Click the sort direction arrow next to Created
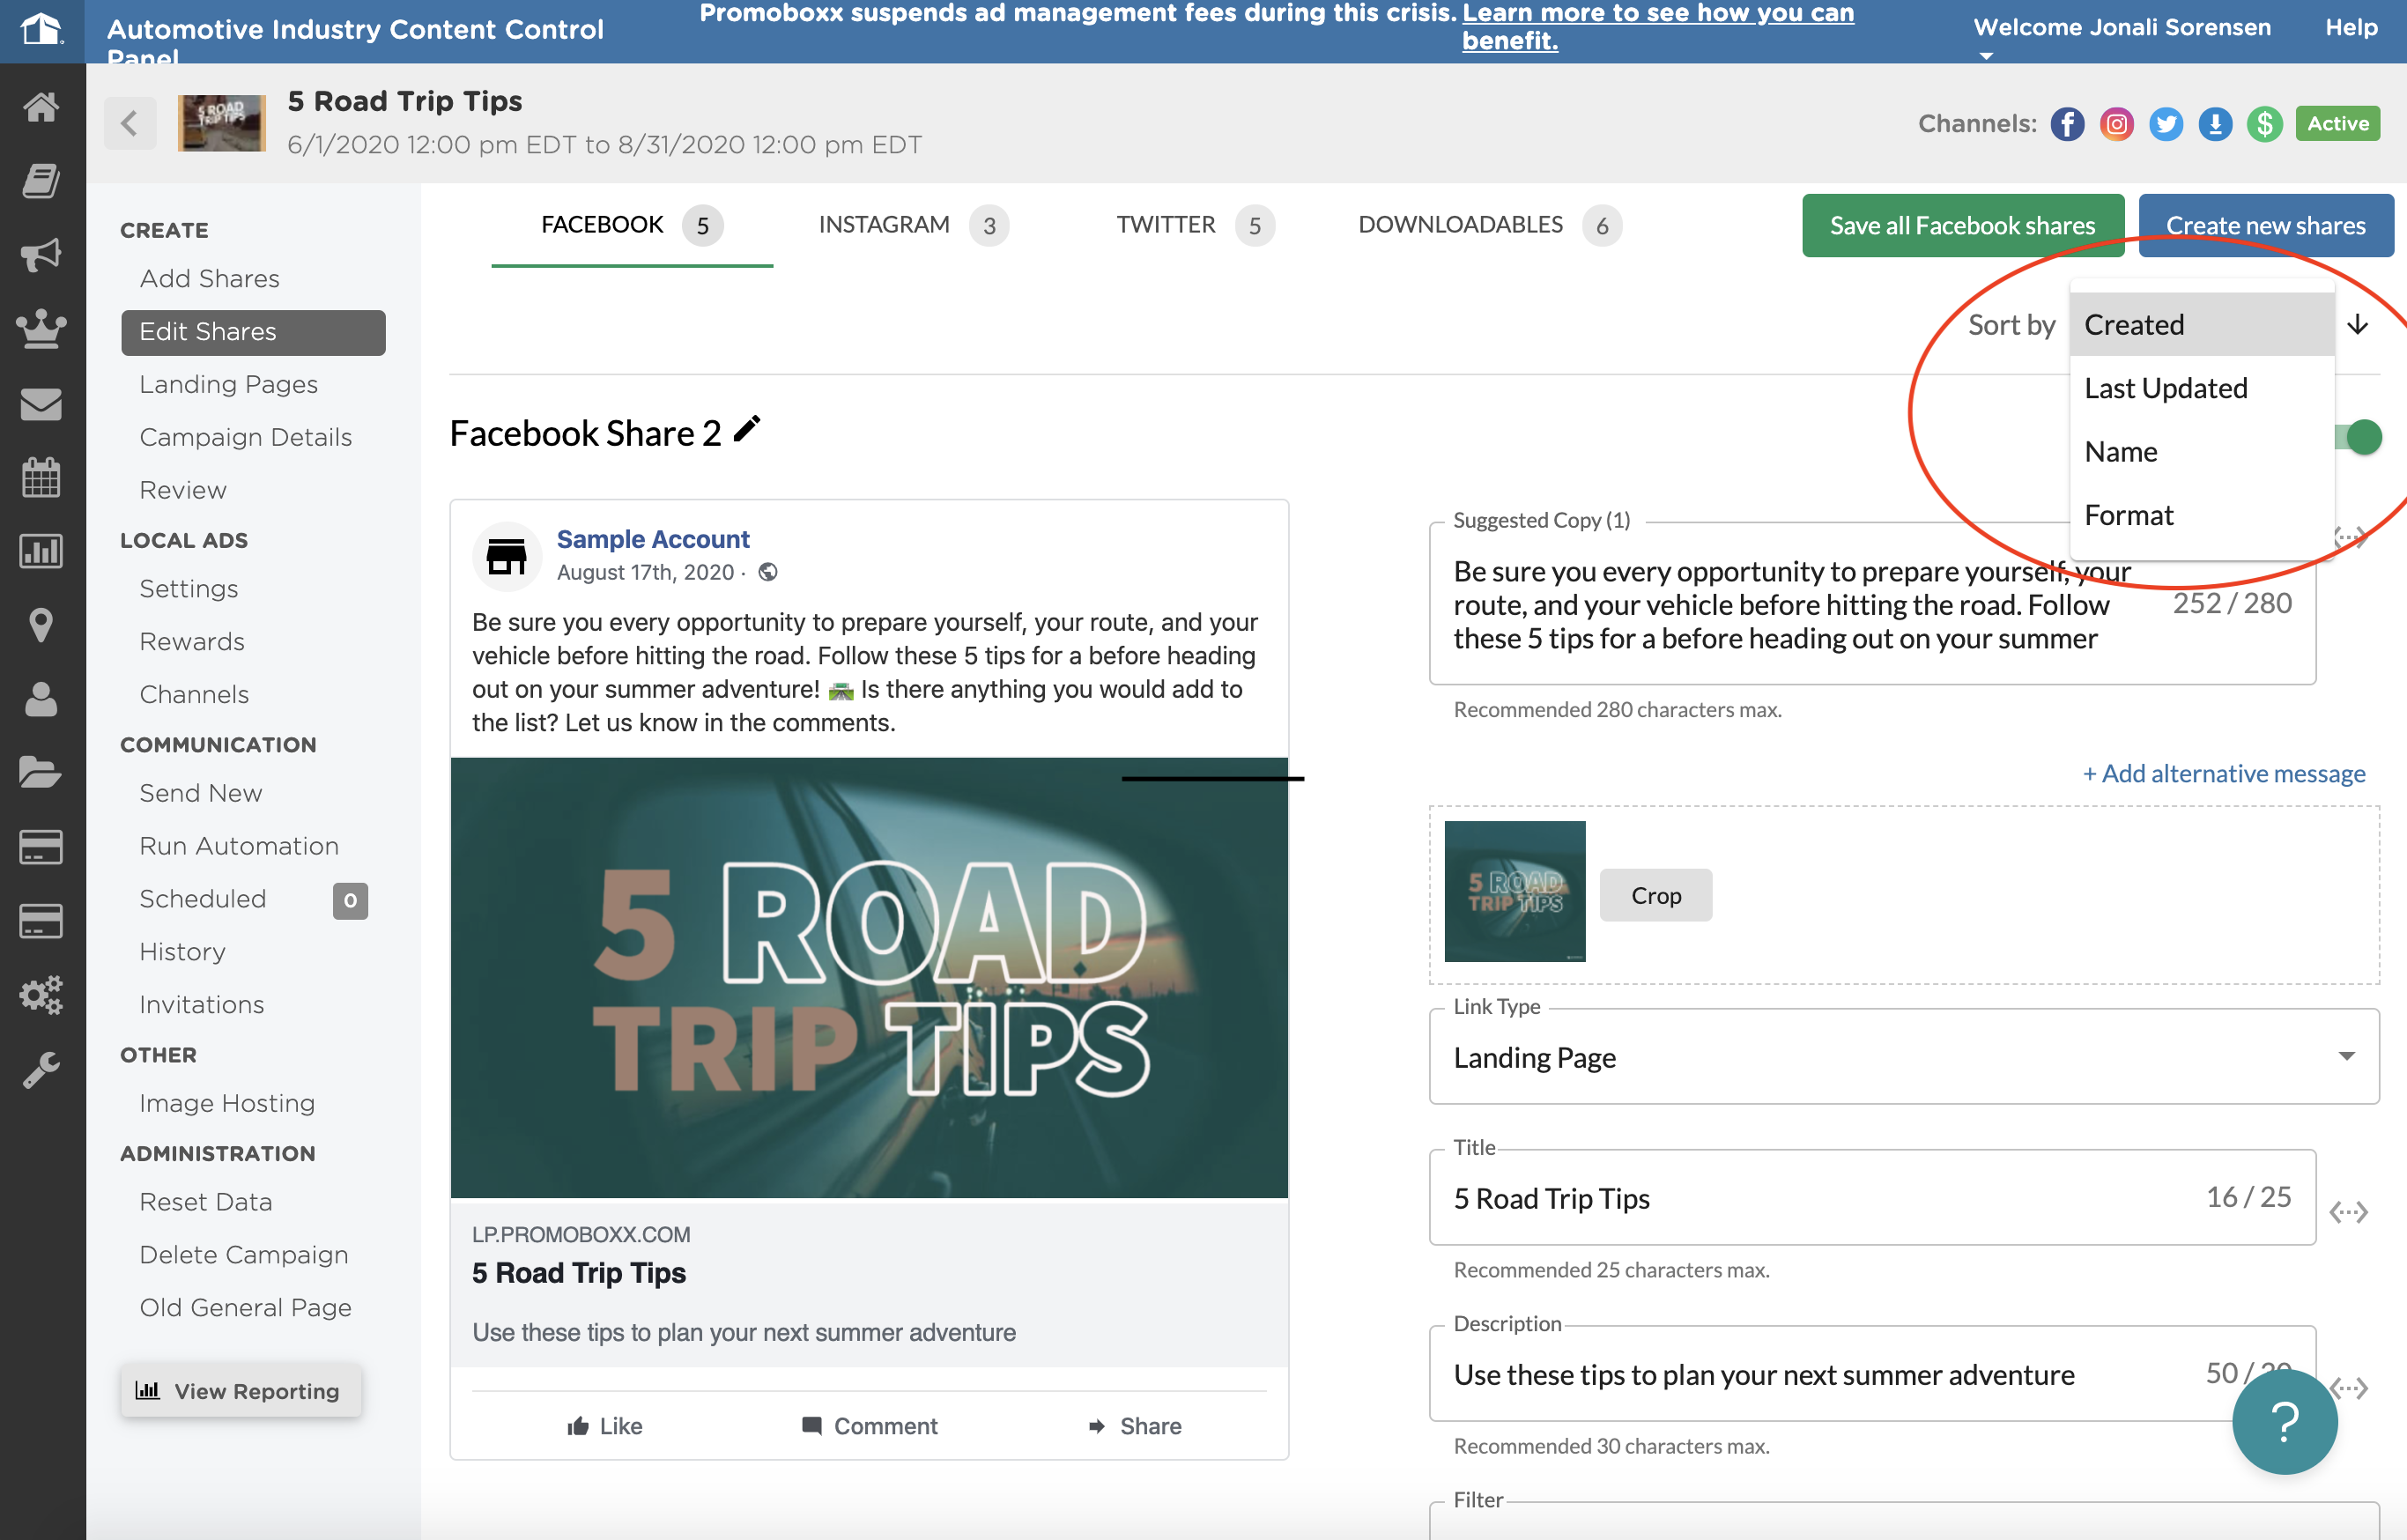2407x1540 pixels. 2359,324
